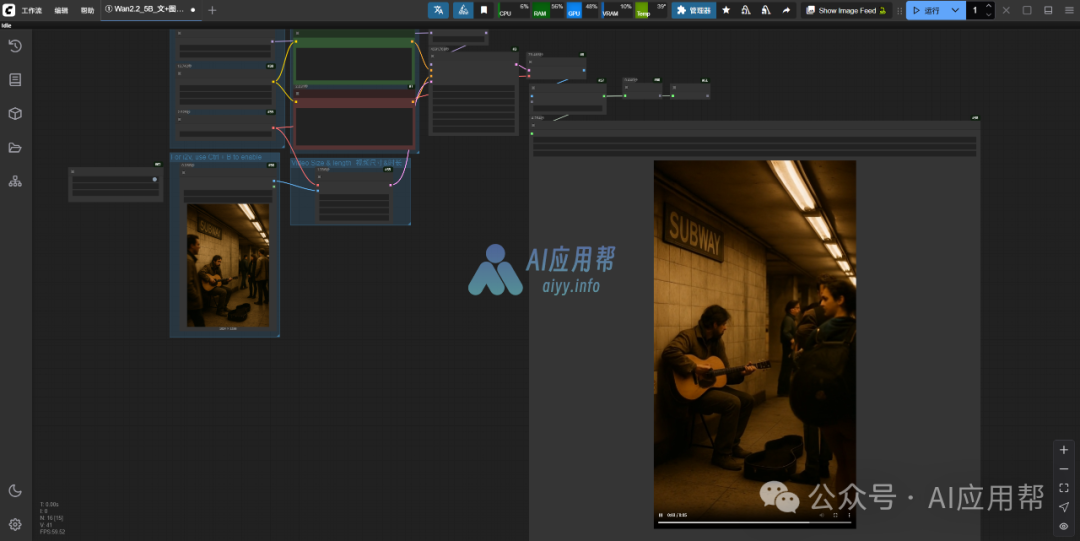Fit view to canvas icon
This screenshot has height=541, width=1080.
[x=1064, y=488]
